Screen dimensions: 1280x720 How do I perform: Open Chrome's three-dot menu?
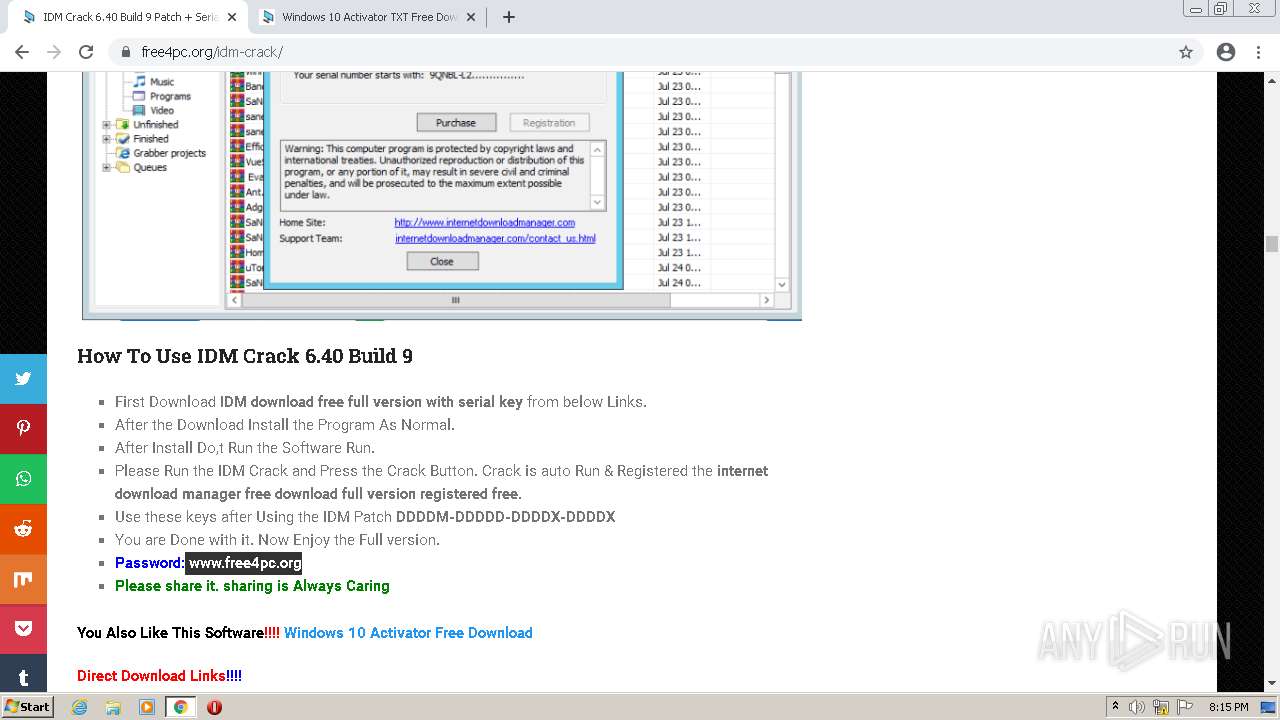[1258, 52]
